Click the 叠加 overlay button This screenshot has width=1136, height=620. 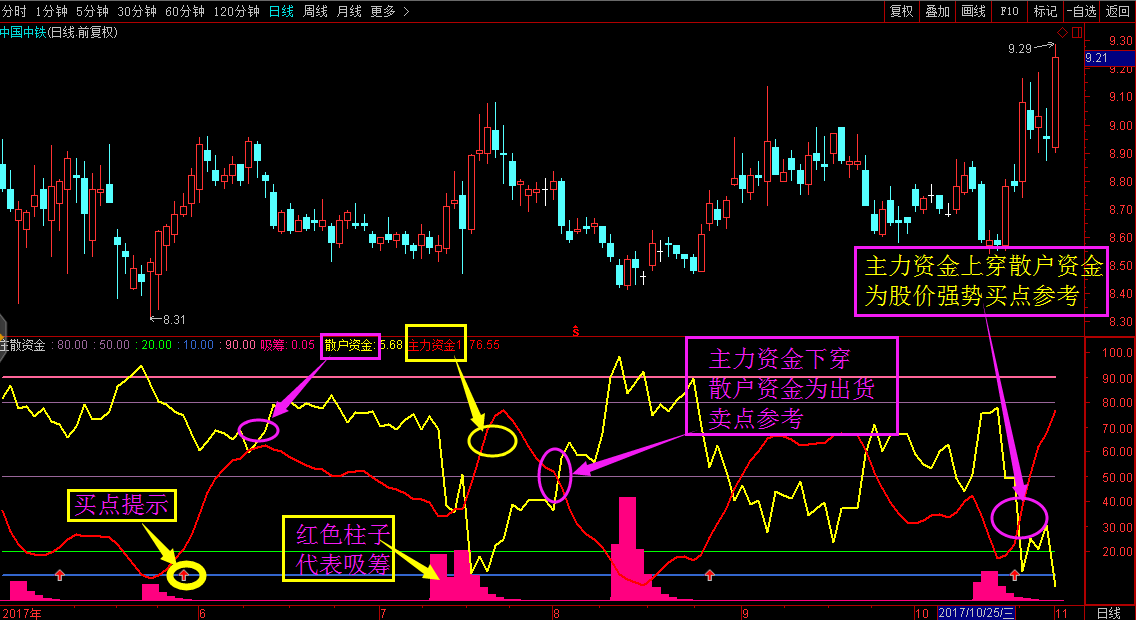(x=937, y=11)
